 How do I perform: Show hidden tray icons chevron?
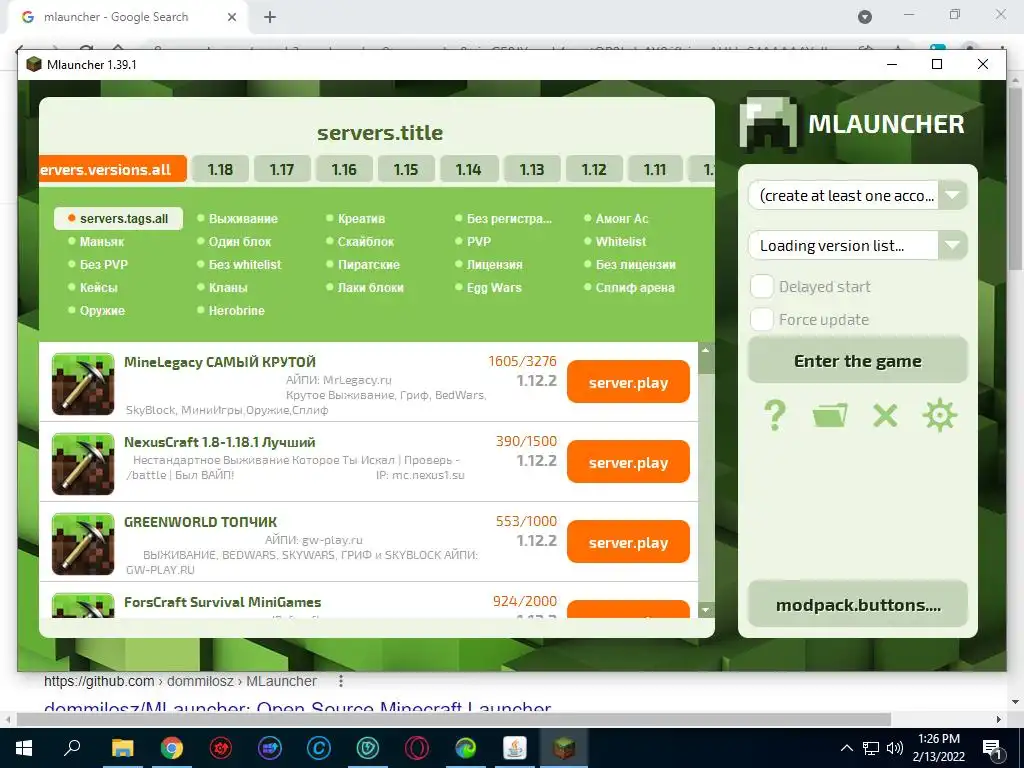click(x=846, y=748)
